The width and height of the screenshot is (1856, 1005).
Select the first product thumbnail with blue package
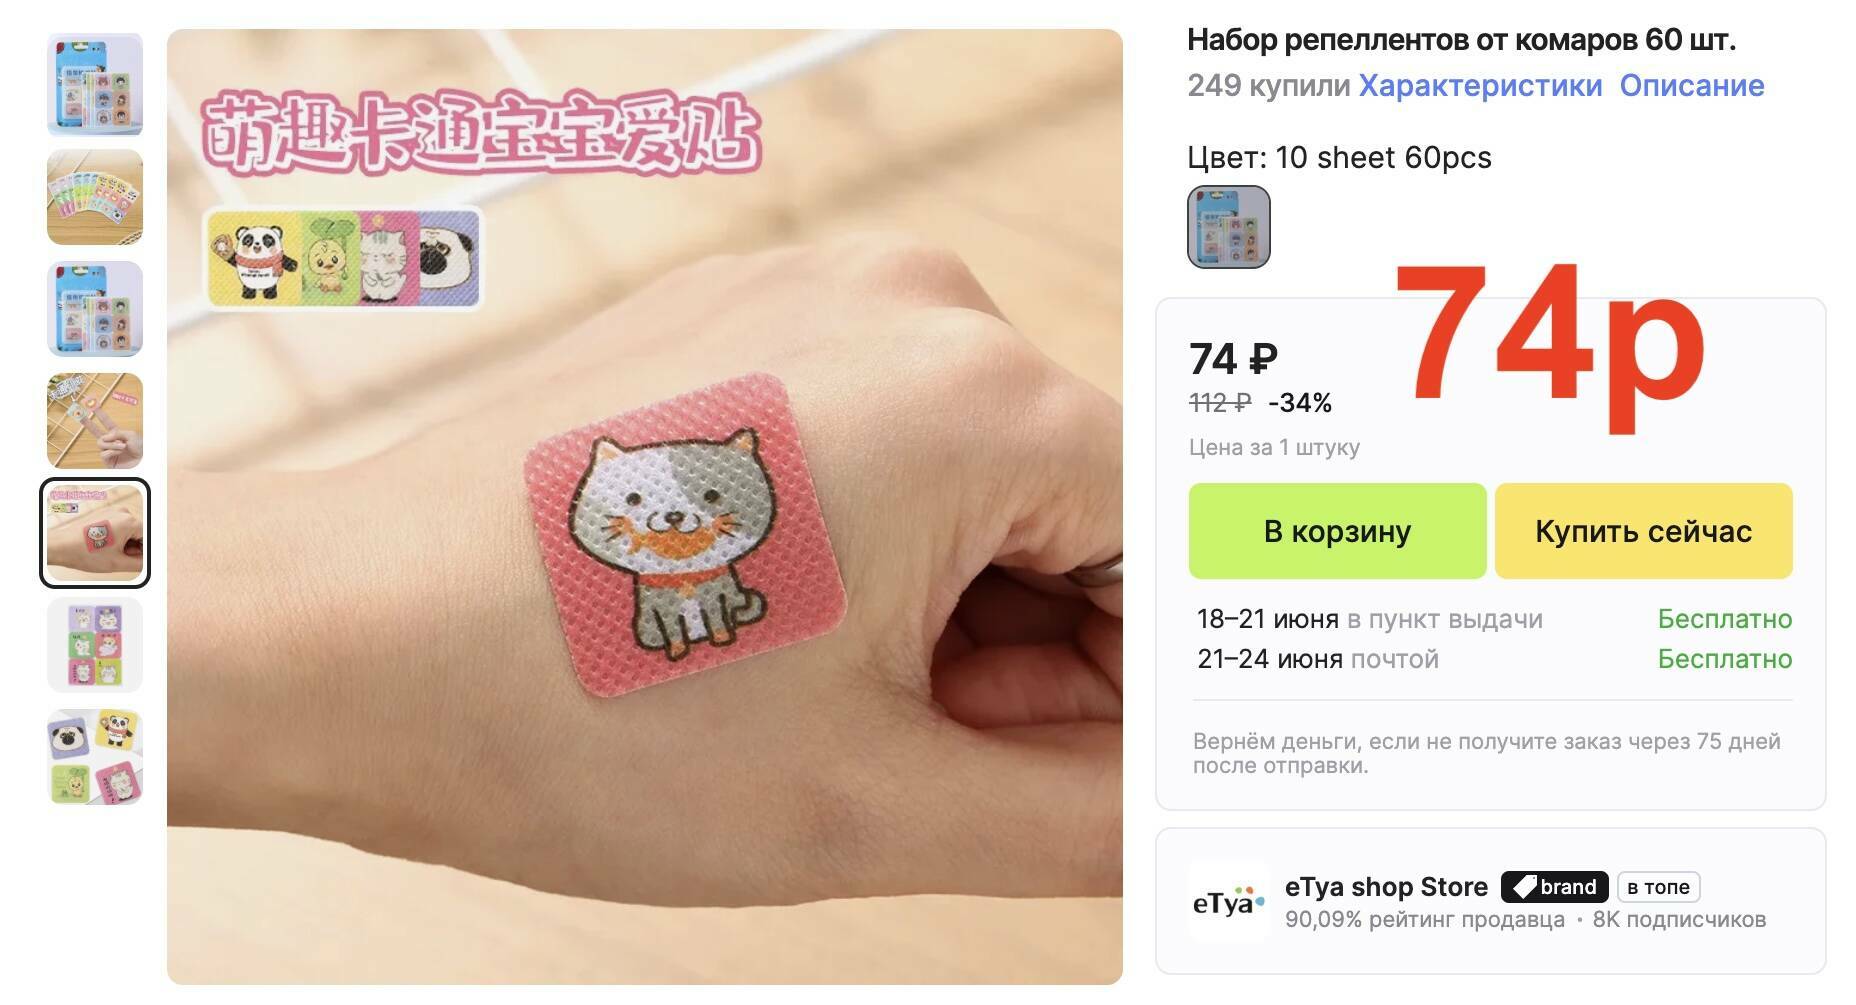[95, 85]
